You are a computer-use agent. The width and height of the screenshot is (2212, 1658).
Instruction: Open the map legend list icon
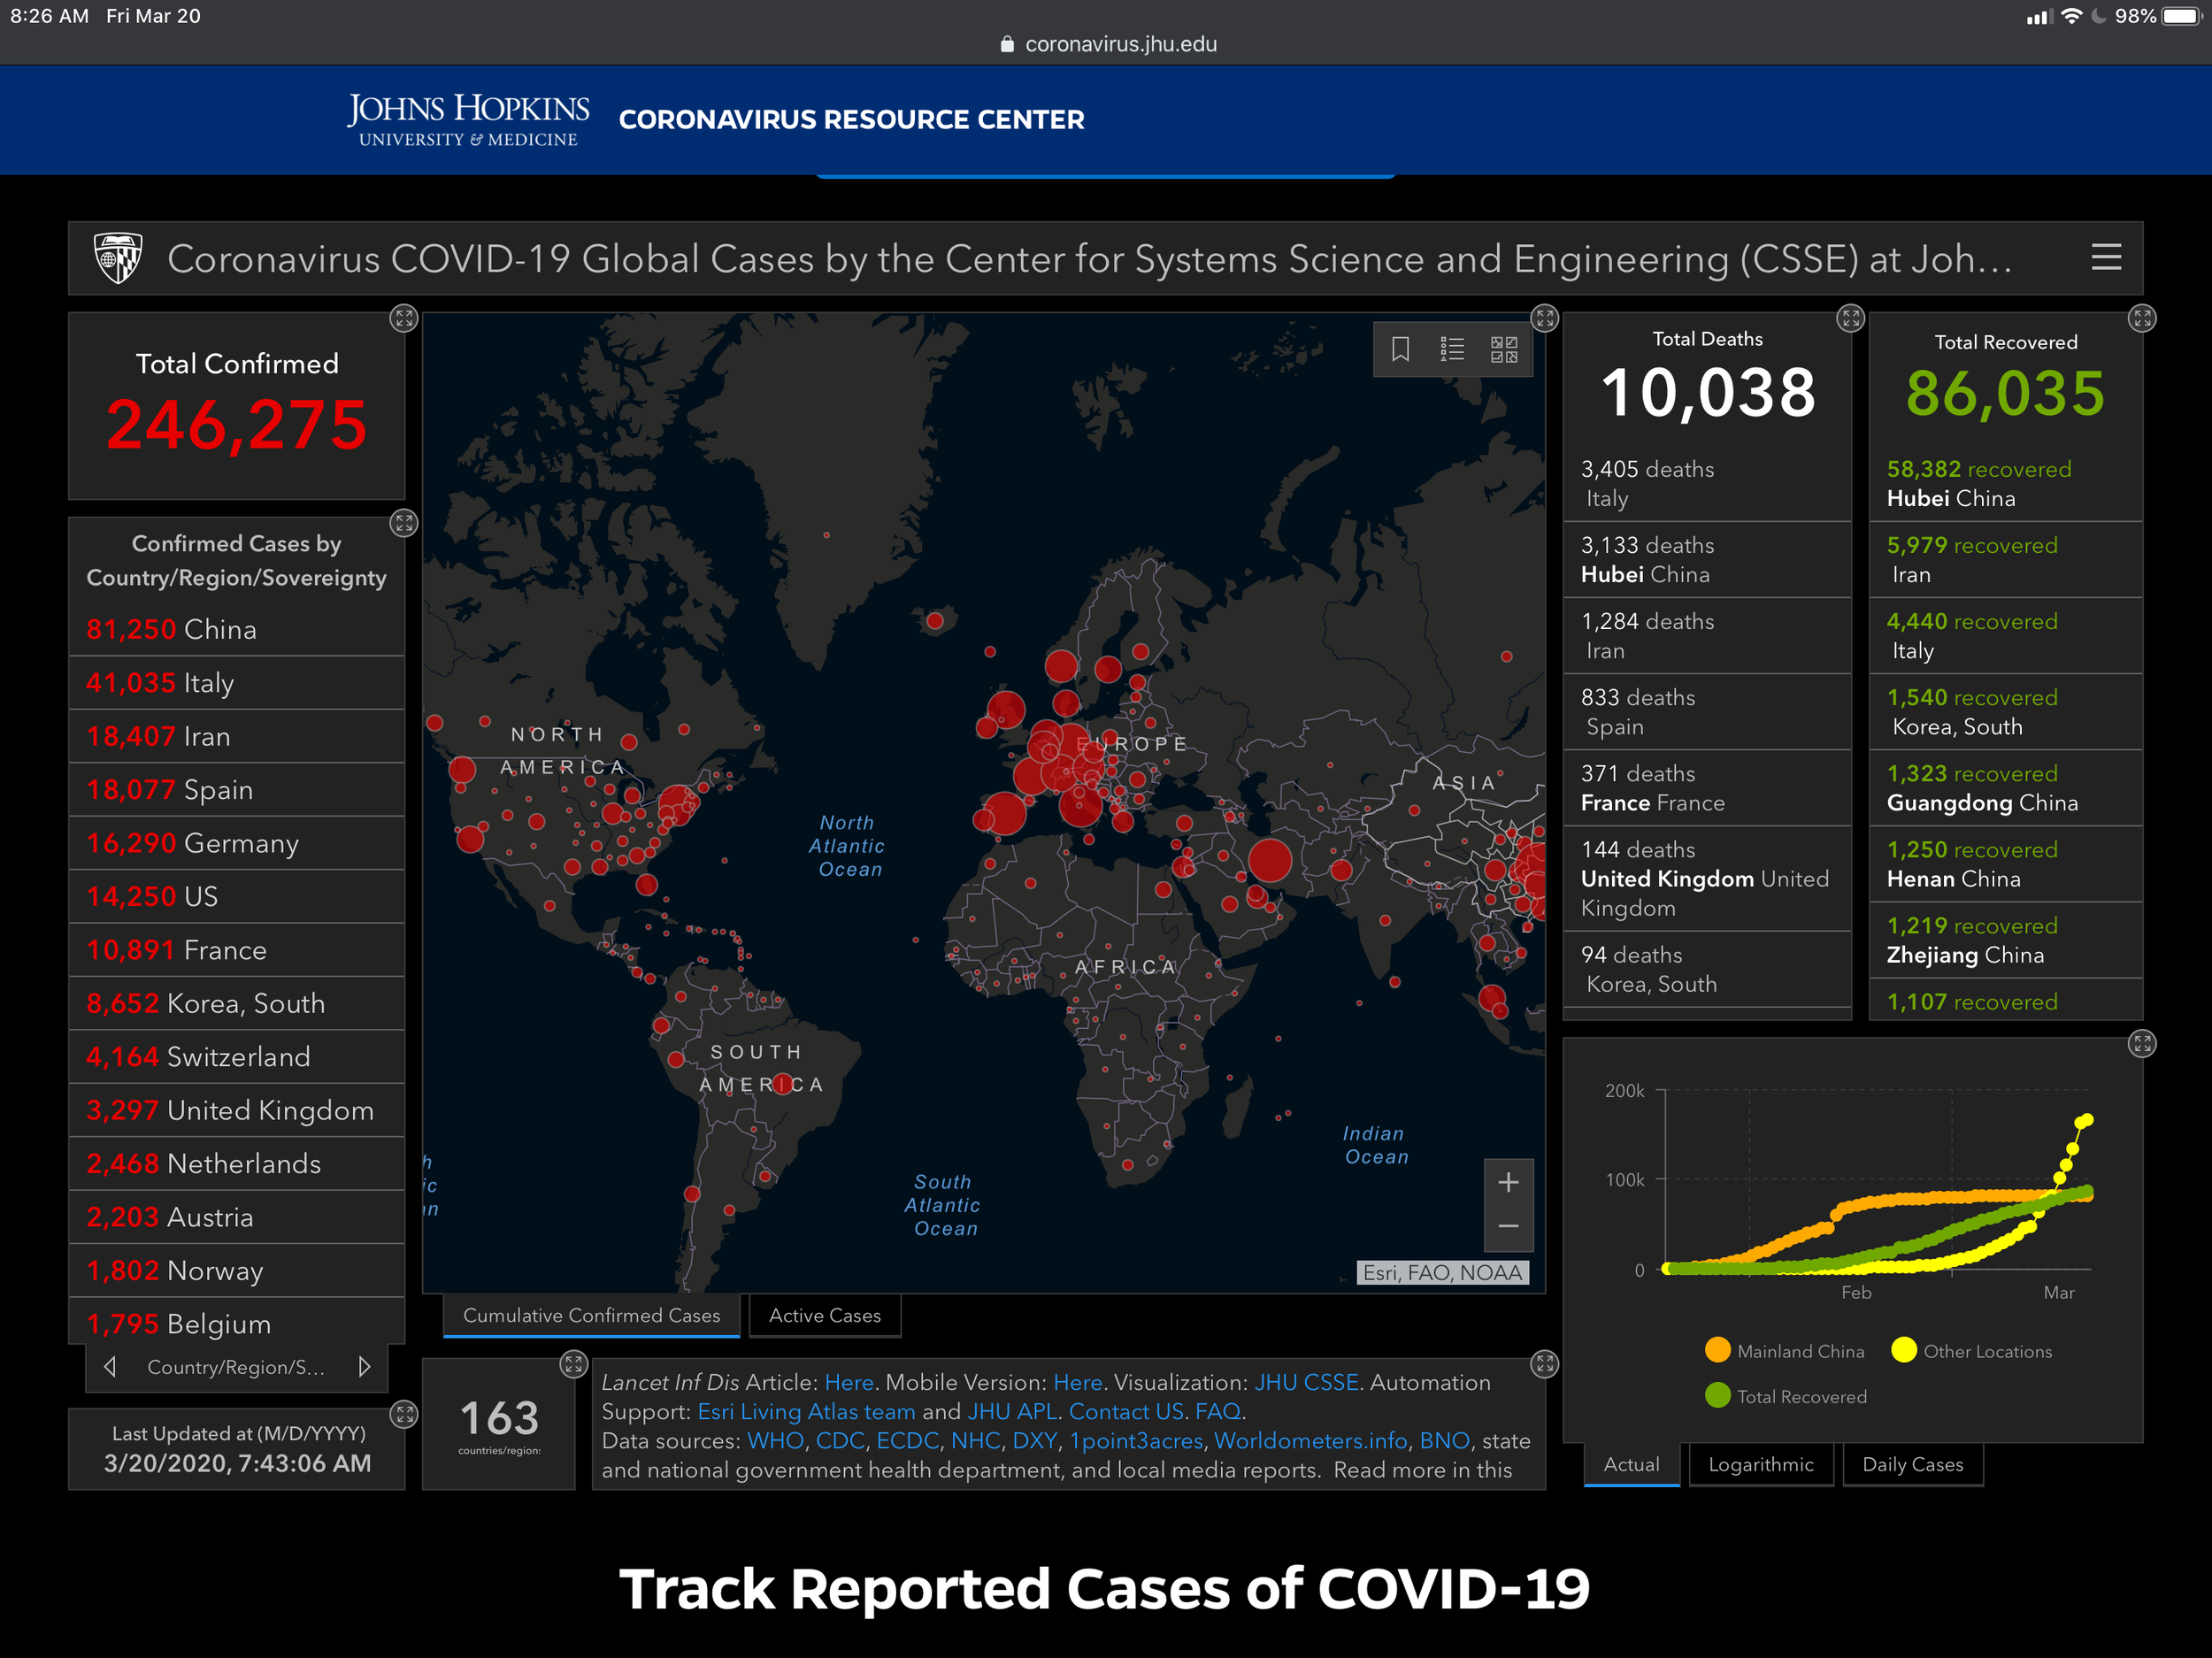coord(1452,349)
